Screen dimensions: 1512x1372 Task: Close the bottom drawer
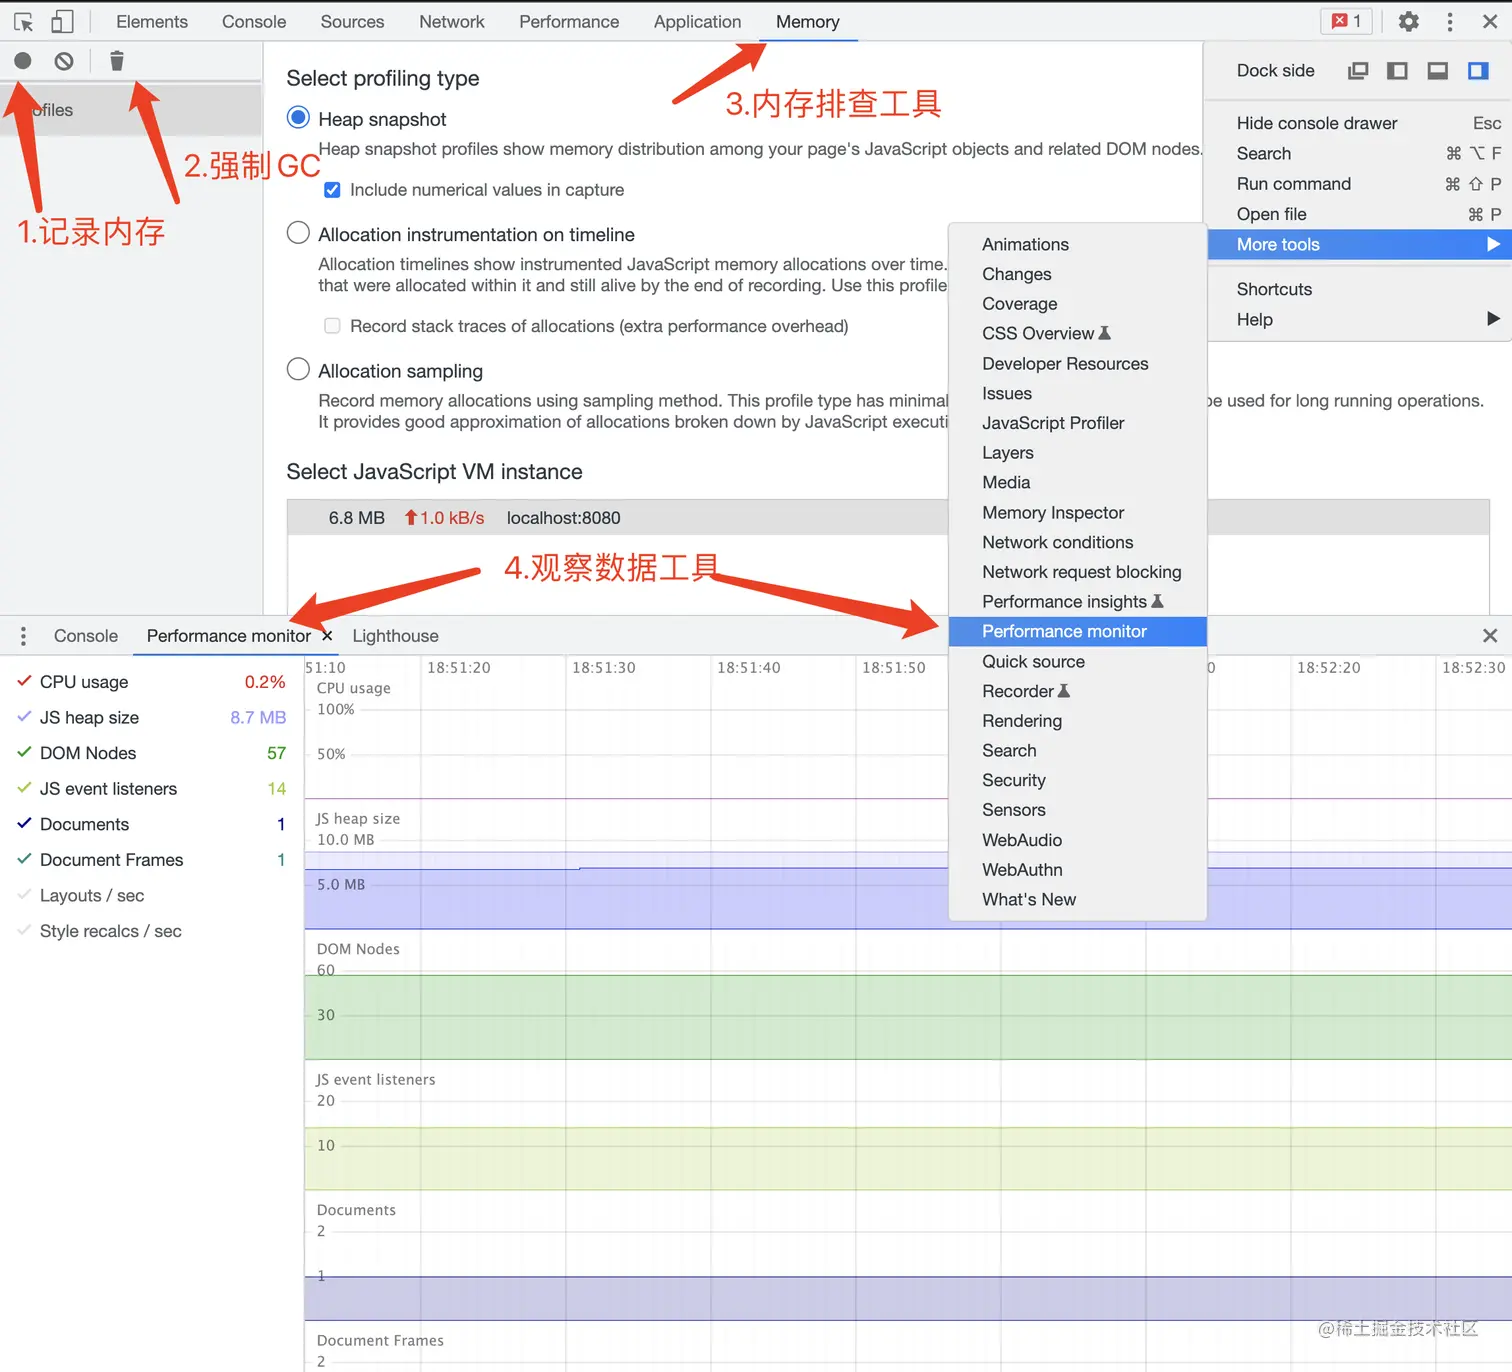(x=1490, y=636)
